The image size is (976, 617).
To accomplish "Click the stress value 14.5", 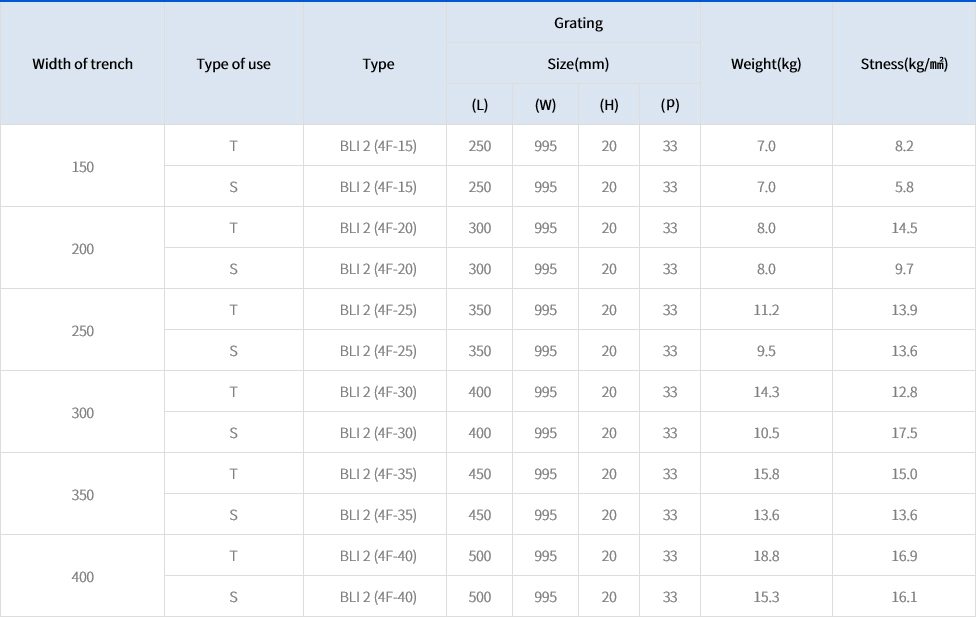I will coord(904,228).
